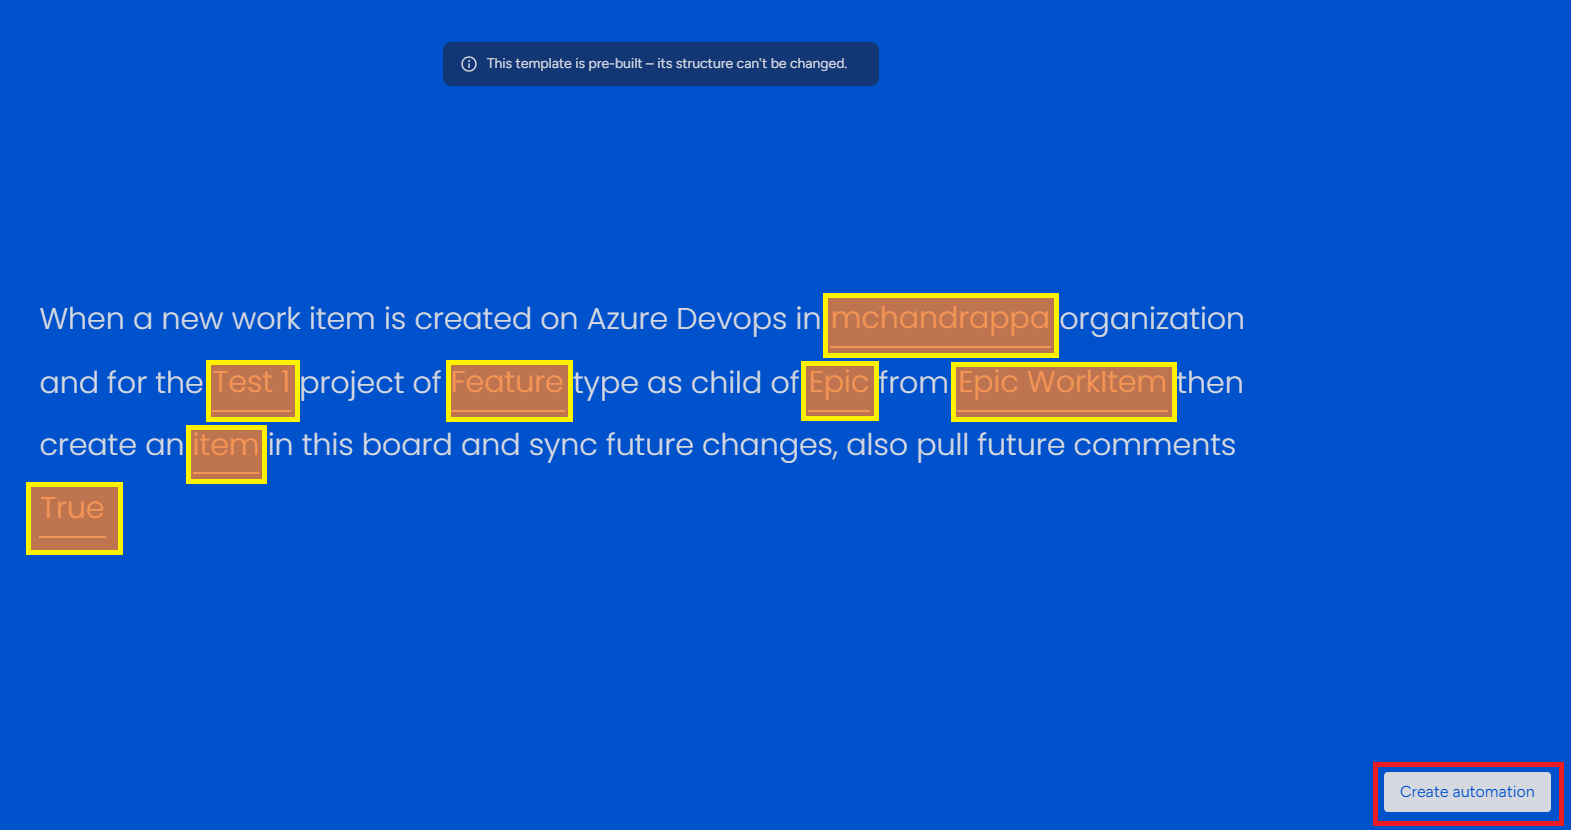Open the Epic parent type field
This screenshot has width=1571, height=830.
pyautogui.click(x=840, y=390)
